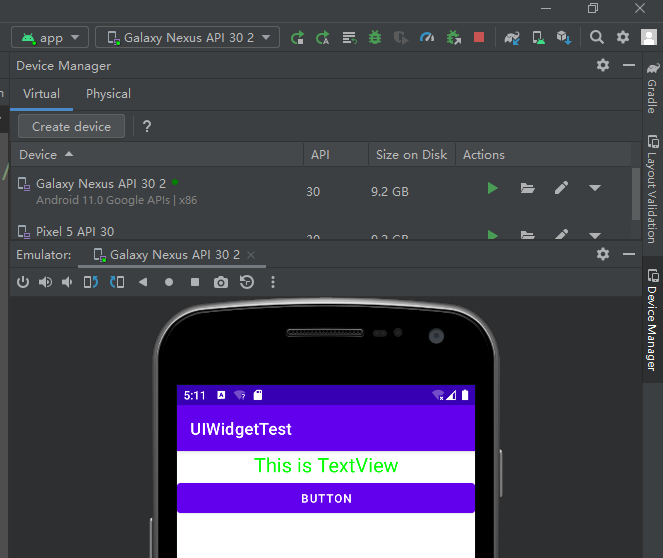Expand more actions for Pixel 5 API 30
663x558 pixels.
click(595, 235)
